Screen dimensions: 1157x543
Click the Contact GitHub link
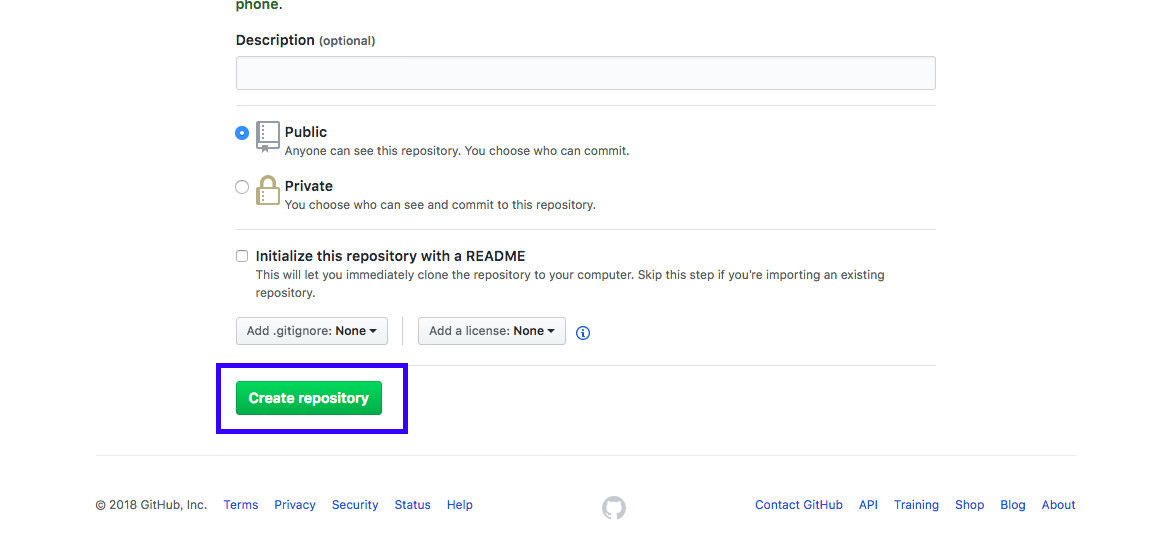coord(798,505)
